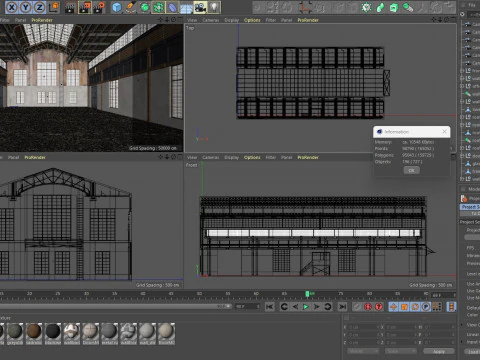Open ProRender menu in Front viewport
This screenshot has width=480, height=360.
(x=308, y=157)
